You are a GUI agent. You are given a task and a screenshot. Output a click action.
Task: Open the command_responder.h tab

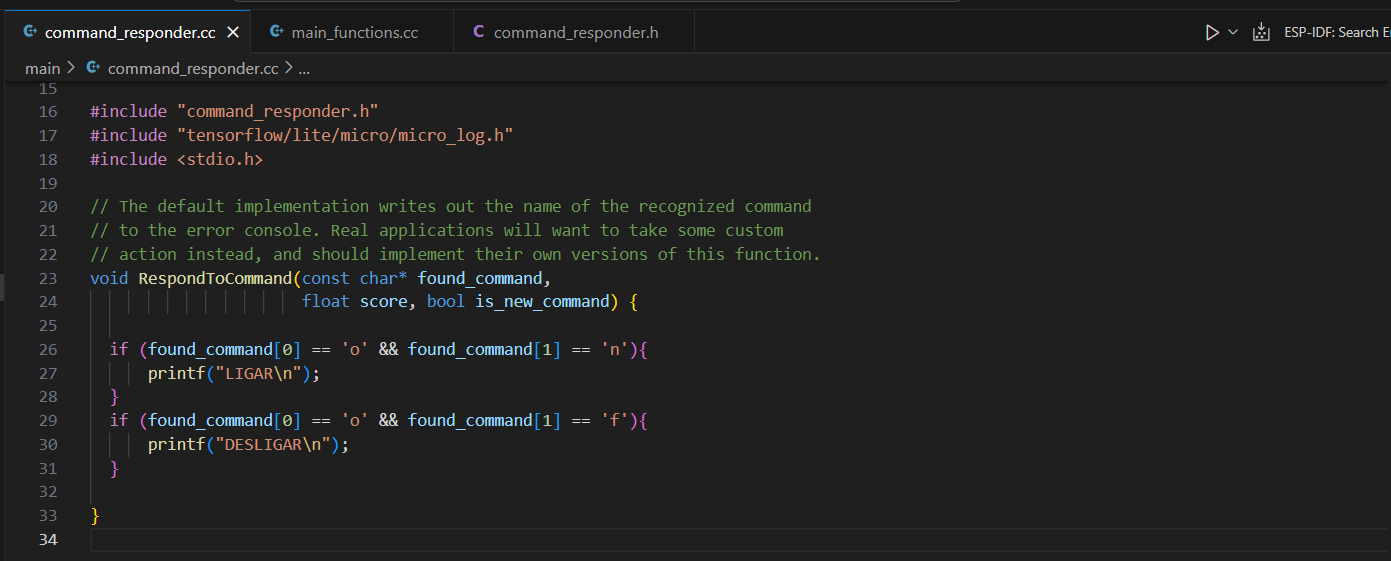575,33
